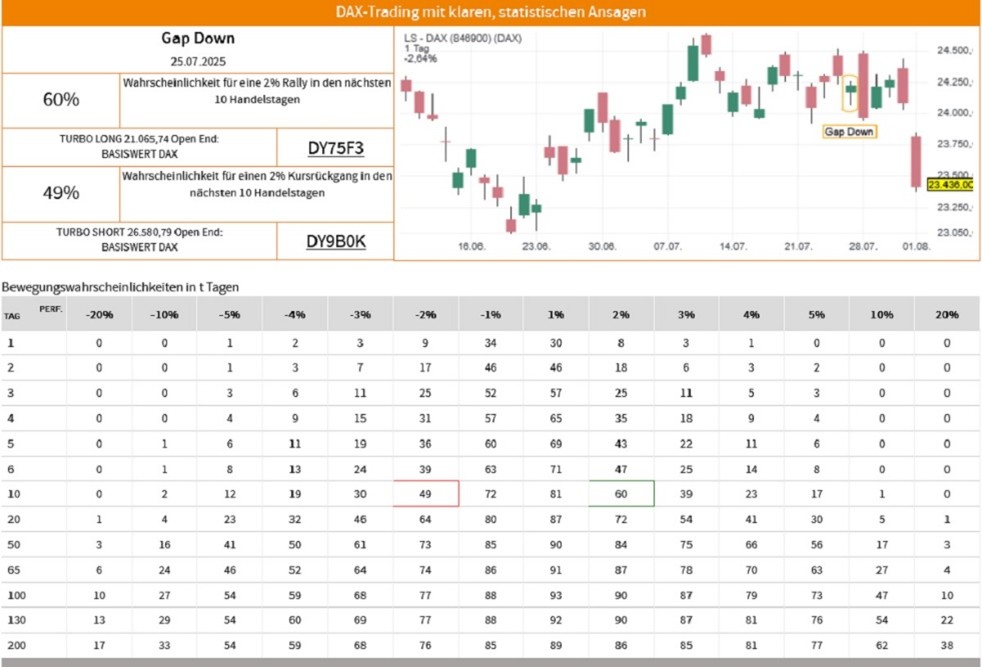Click the "200" day row label
982x667 pixels.
[x=16, y=645]
